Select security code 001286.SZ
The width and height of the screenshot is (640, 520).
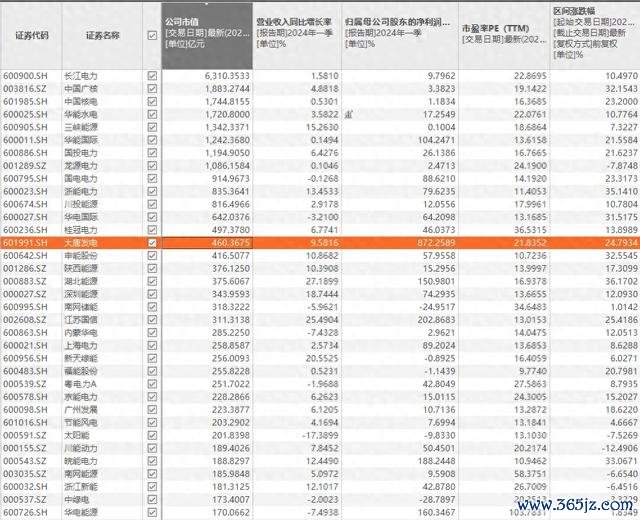click(25, 268)
